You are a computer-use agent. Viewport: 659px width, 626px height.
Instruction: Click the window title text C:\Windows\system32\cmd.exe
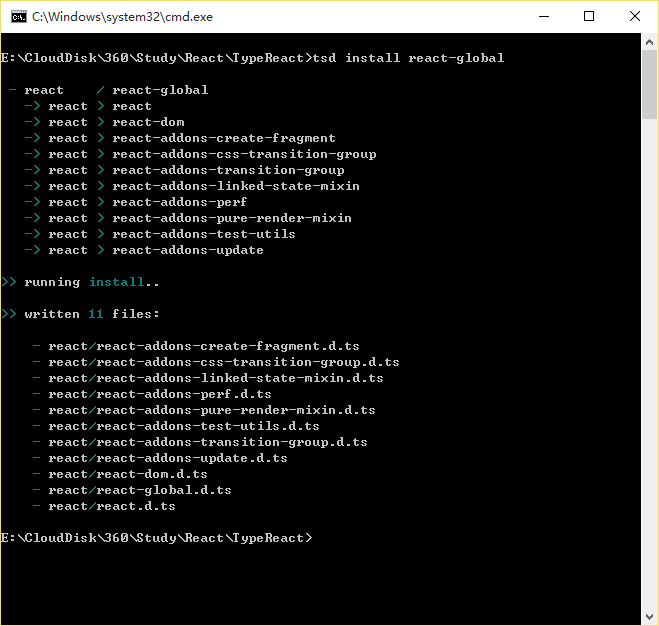(122, 17)
